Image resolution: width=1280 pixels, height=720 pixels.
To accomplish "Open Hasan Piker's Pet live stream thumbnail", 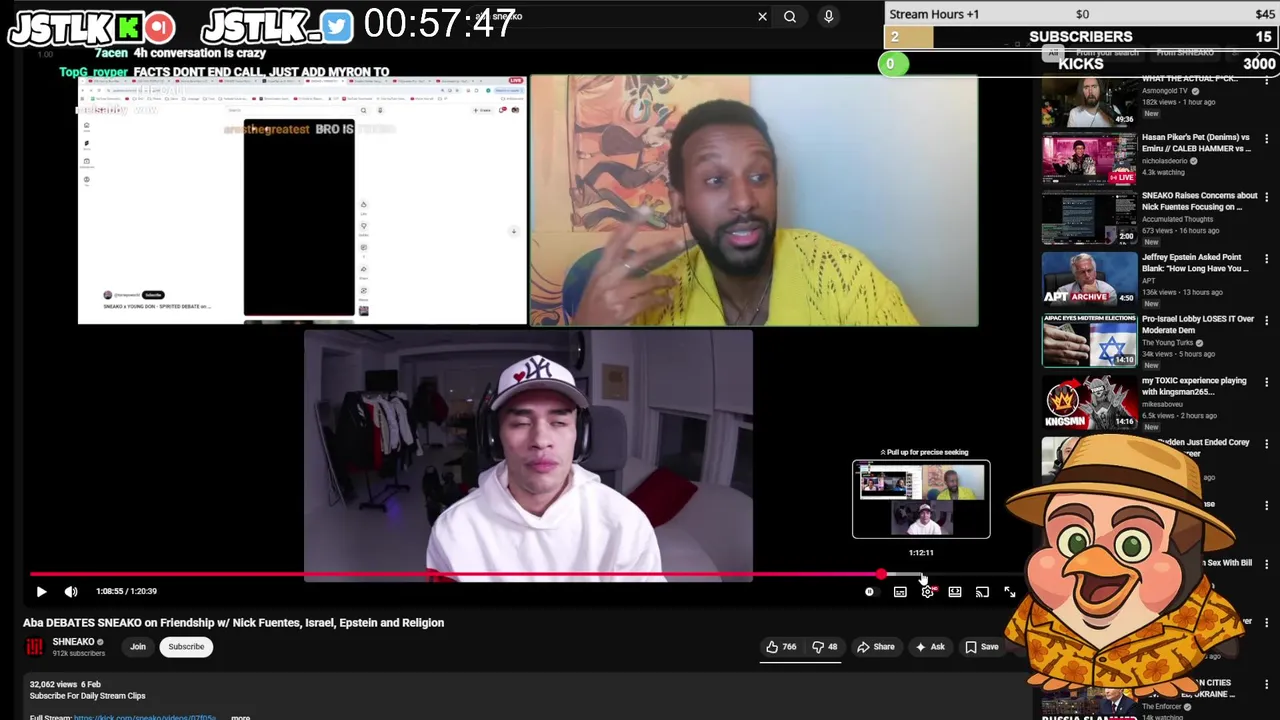I will coord(1090,160).
